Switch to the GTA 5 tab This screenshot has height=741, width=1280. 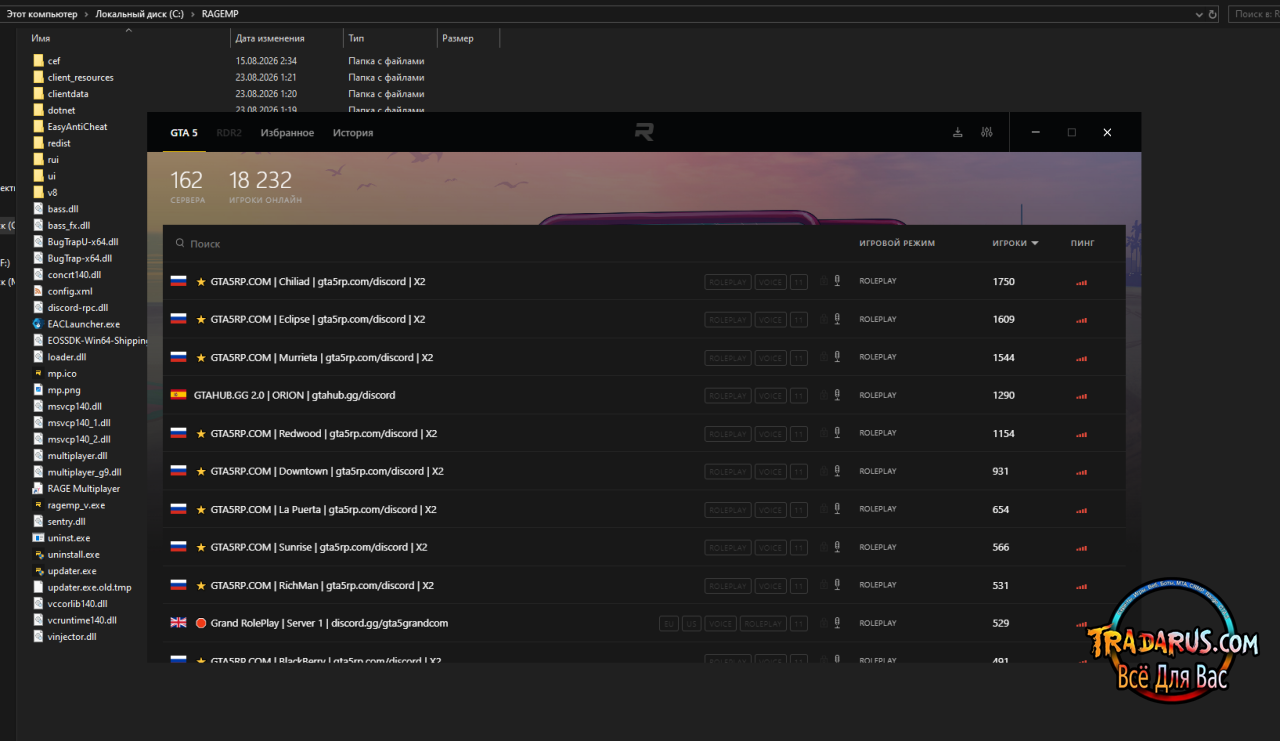click(x=183, y=133)
